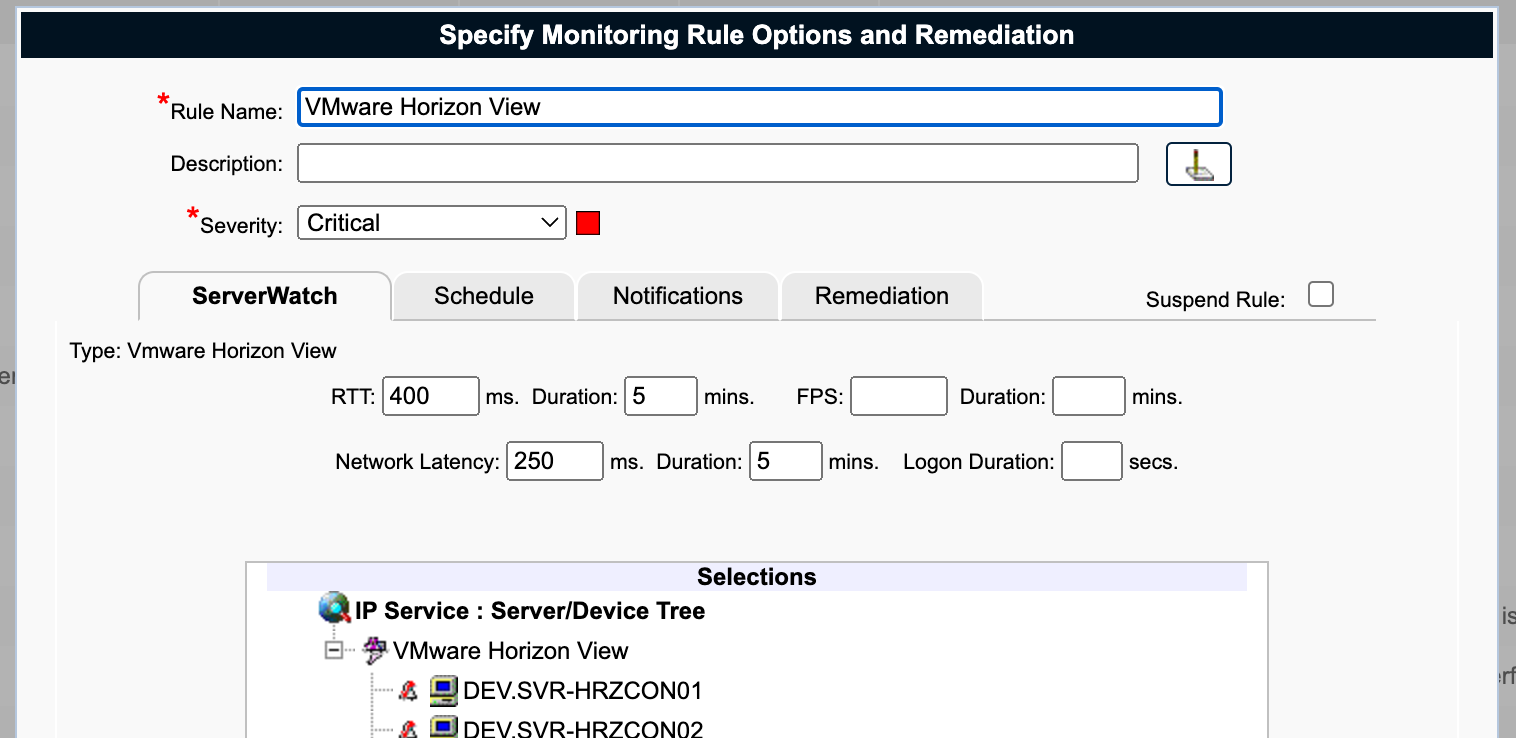Toggle the Suspend Rule checkbox

tap(1321, 294)
